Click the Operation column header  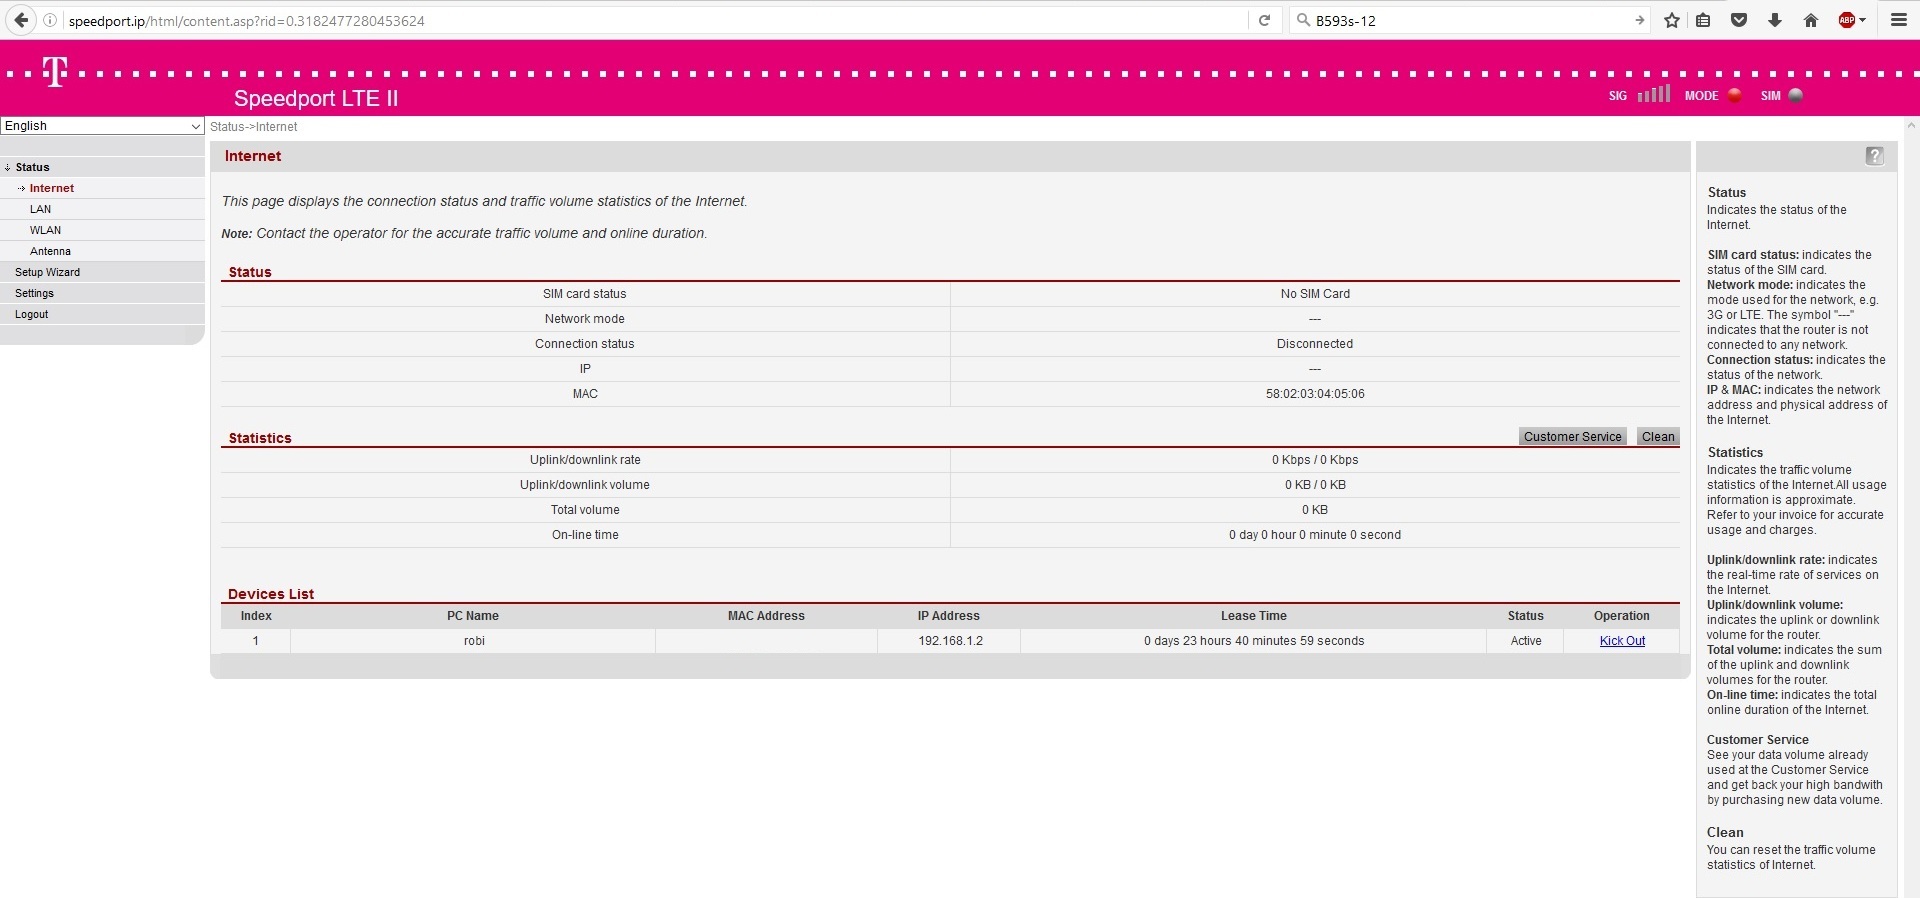coord(1622,616)
